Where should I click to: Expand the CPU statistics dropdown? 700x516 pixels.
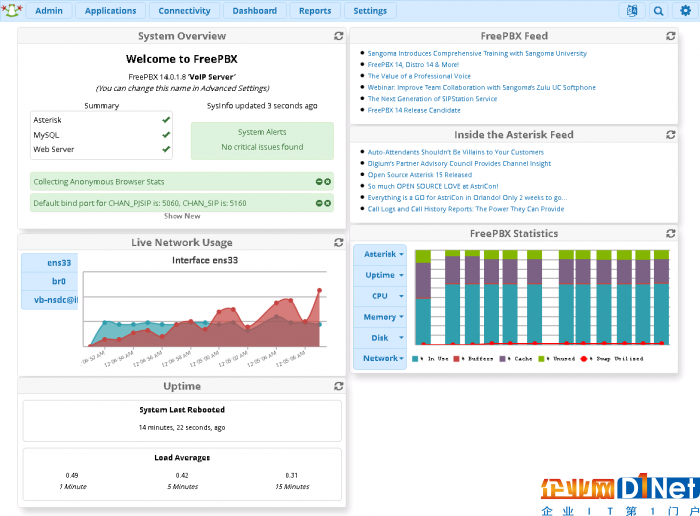click(380, 296)
